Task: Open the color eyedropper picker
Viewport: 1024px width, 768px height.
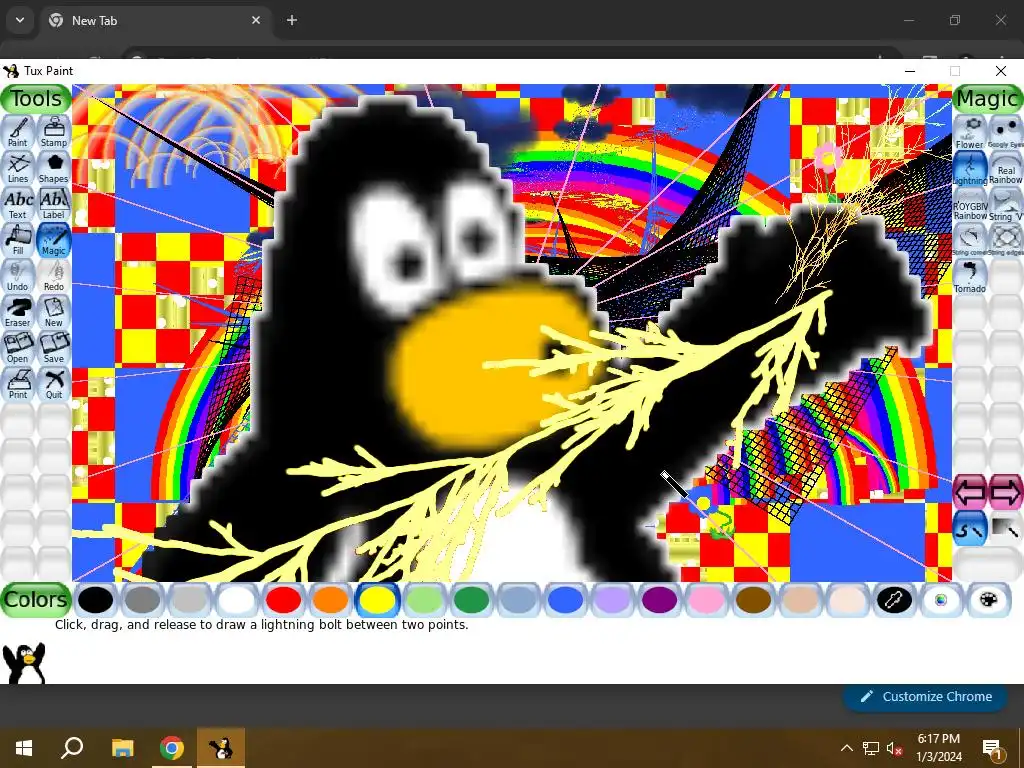Action: pyautogui.click(x=894, y=600)
